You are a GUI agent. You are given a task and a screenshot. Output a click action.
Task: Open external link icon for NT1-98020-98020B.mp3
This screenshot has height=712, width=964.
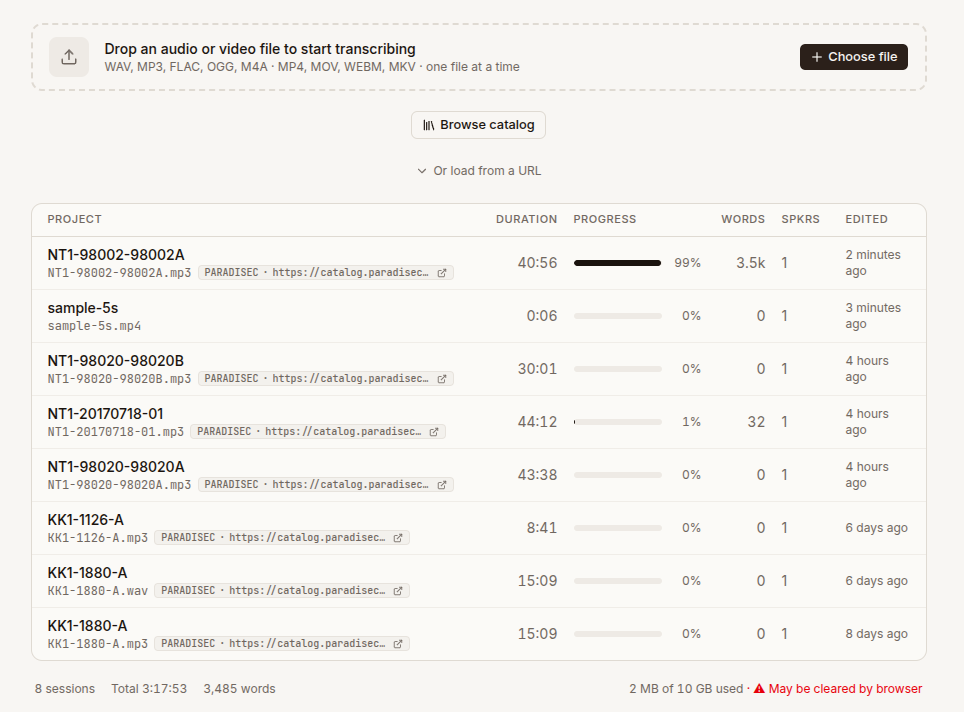click(x=441, y=379)
